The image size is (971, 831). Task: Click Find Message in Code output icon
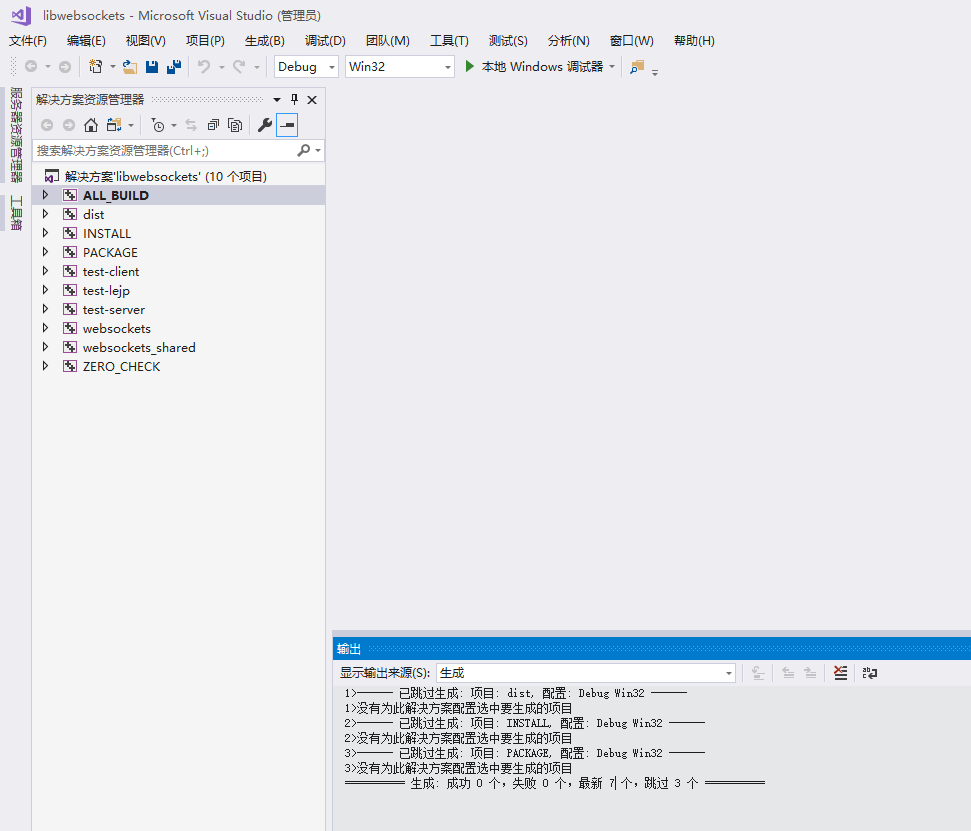758,673
